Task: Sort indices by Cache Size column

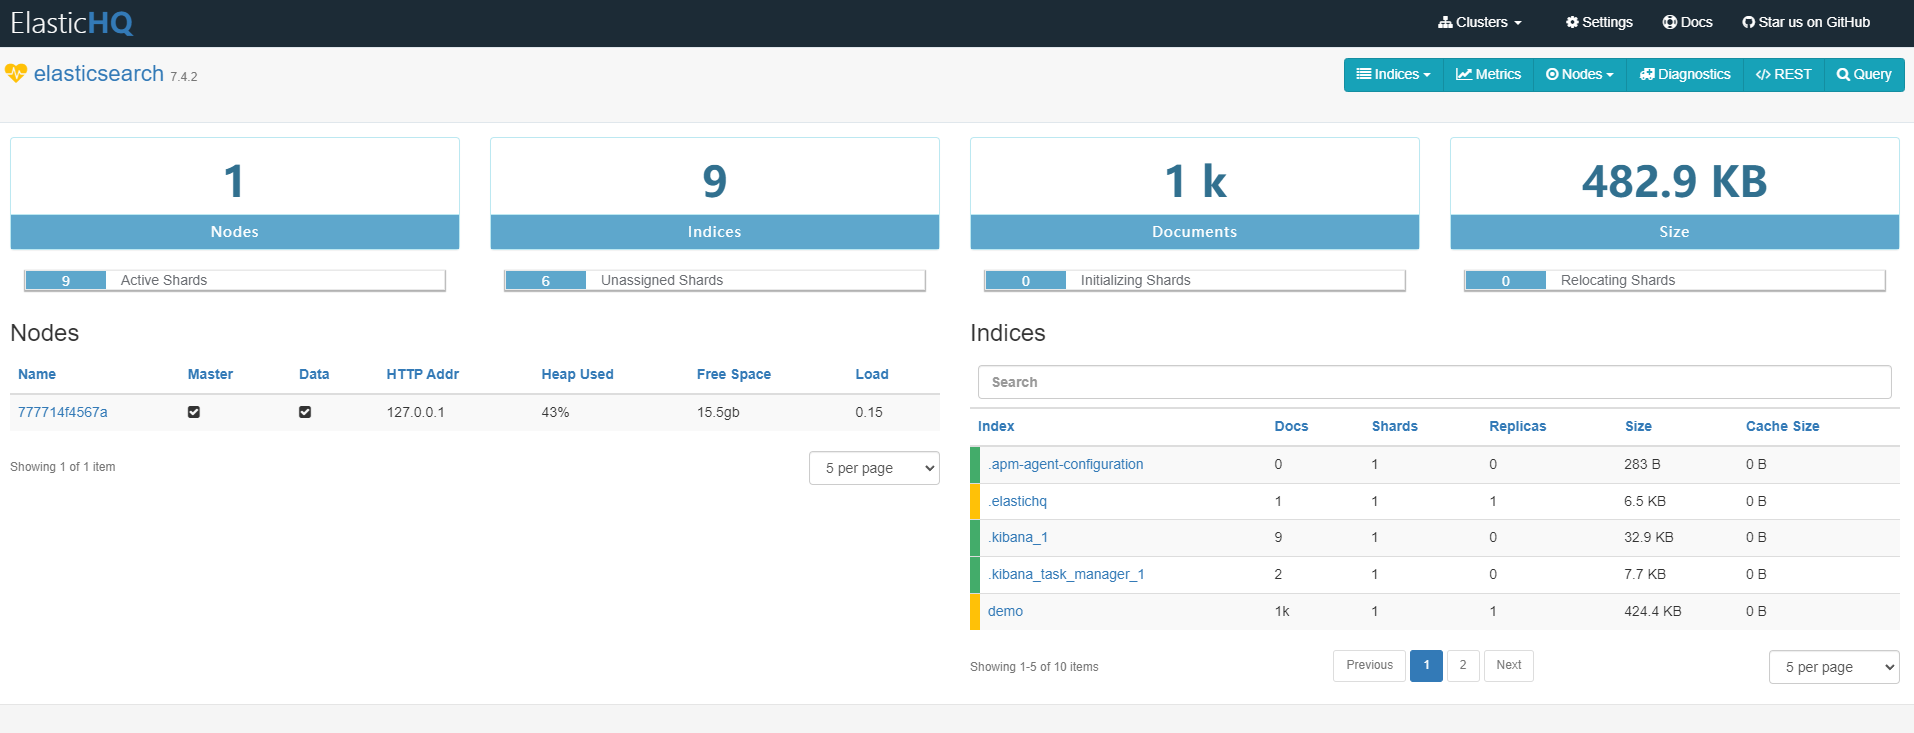Action: coord(1783,426)
